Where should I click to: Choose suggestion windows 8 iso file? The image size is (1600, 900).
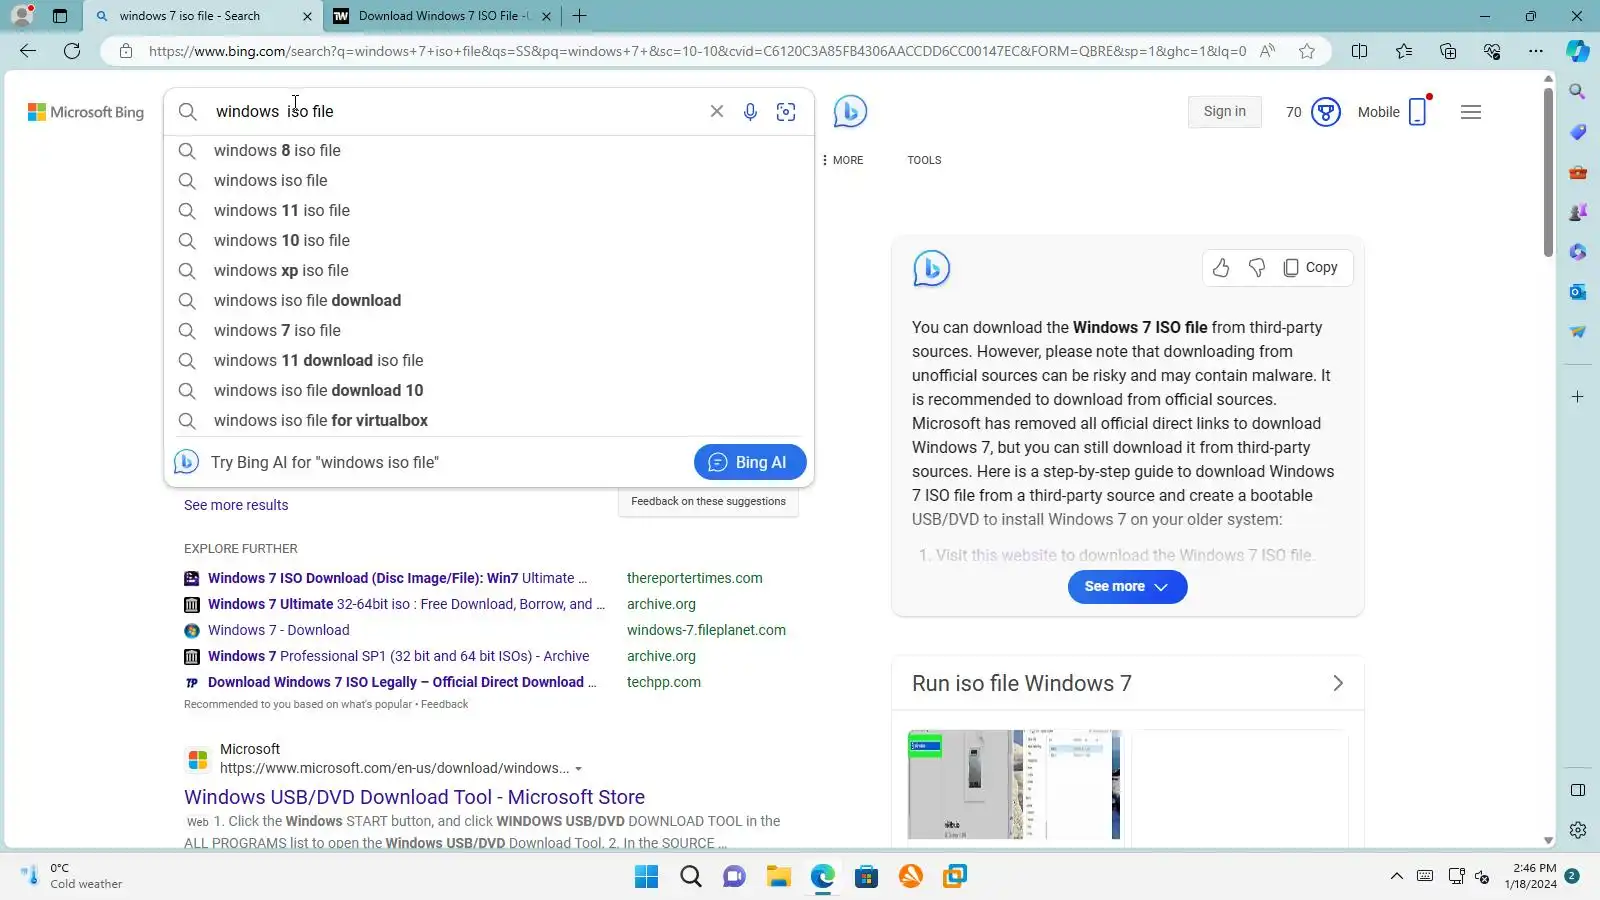(489, 150)
